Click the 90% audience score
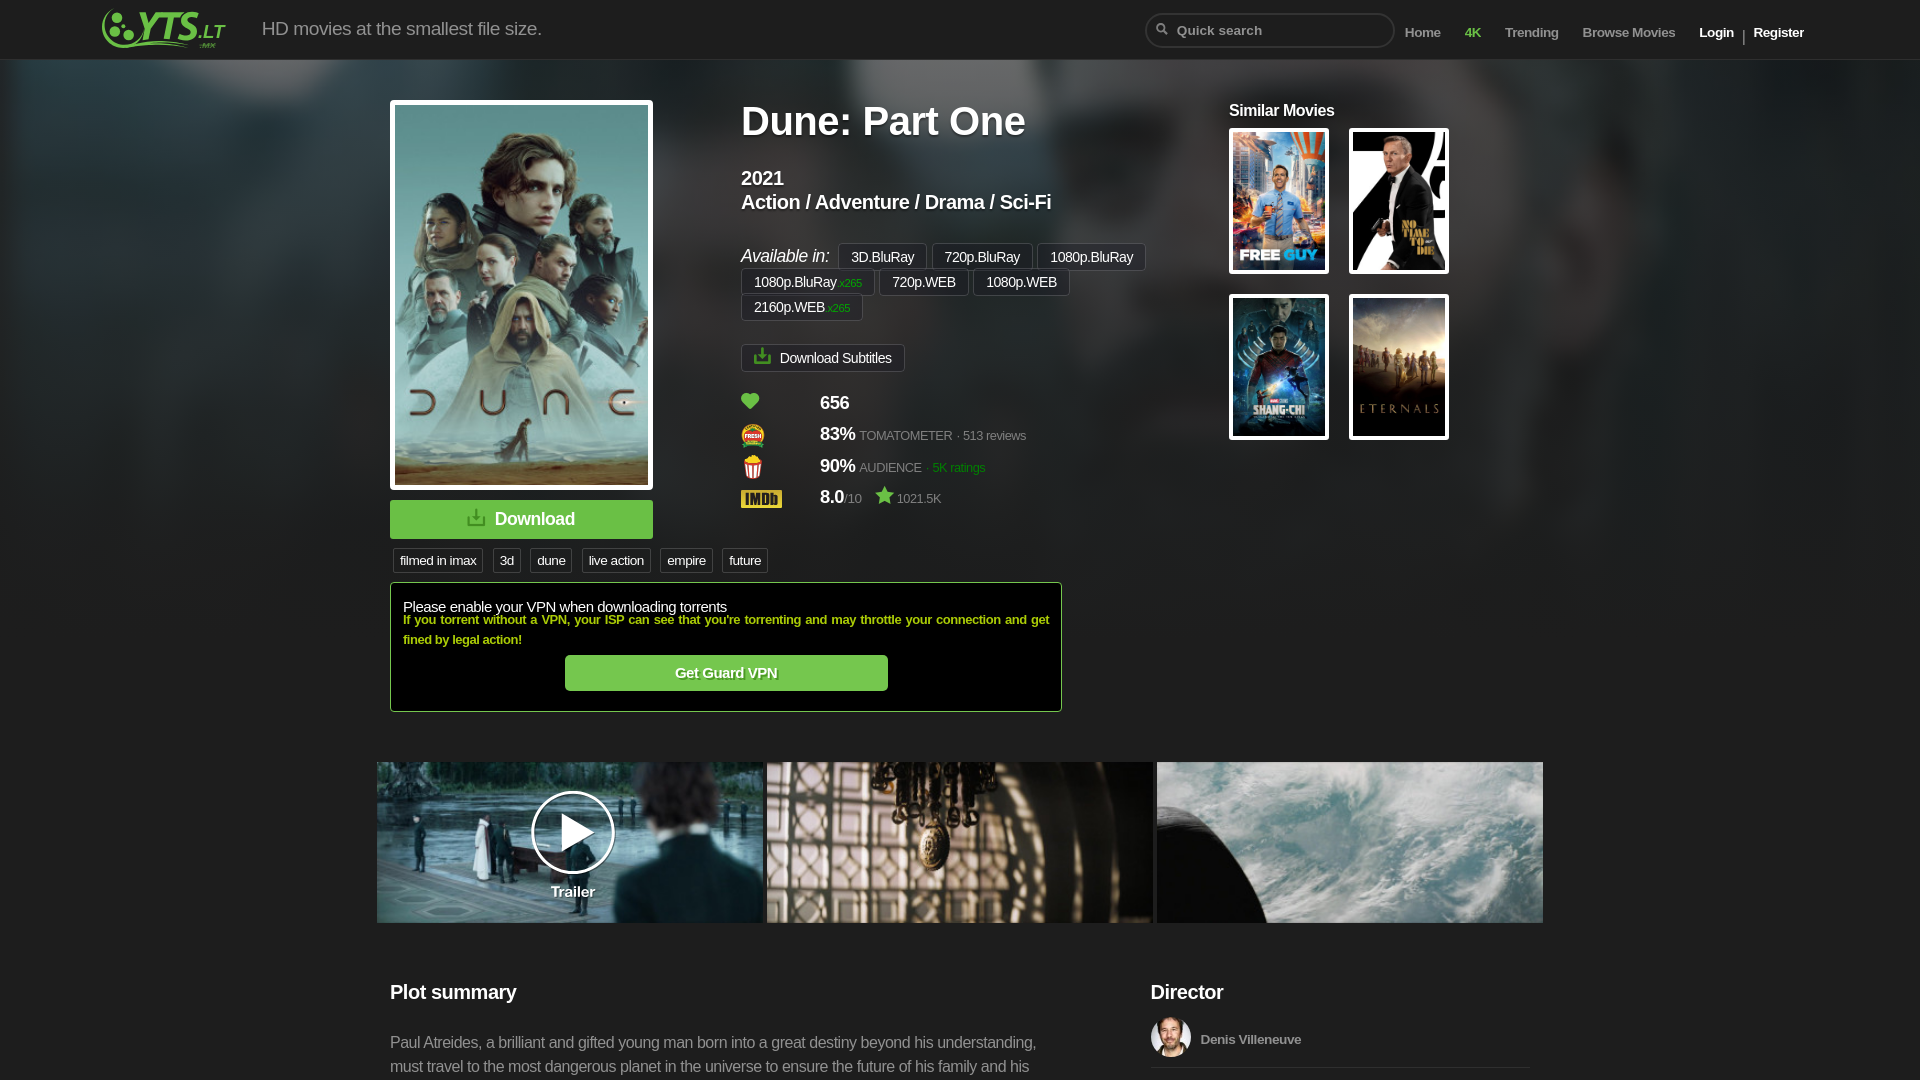This screenshot has height=1080, width=1920. pos(838,466)
